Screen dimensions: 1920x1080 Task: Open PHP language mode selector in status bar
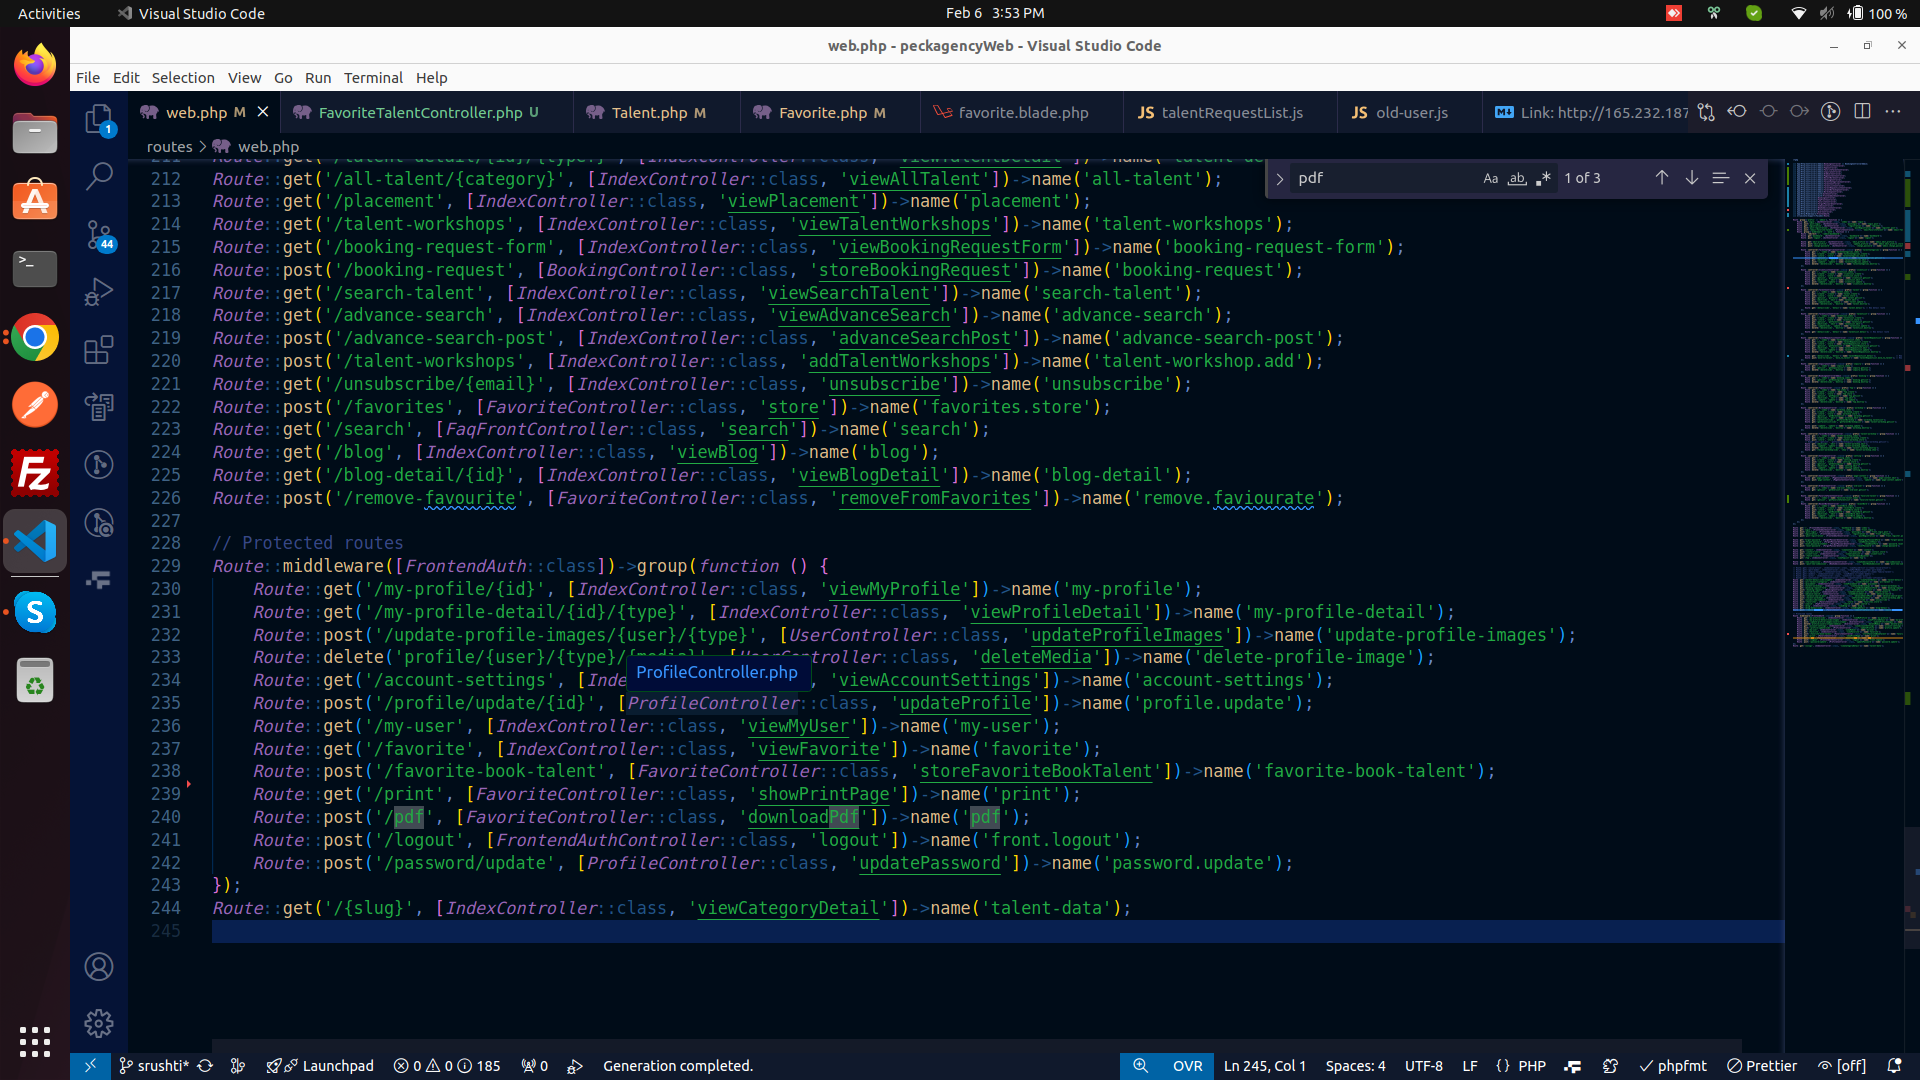(1531, 1066)
